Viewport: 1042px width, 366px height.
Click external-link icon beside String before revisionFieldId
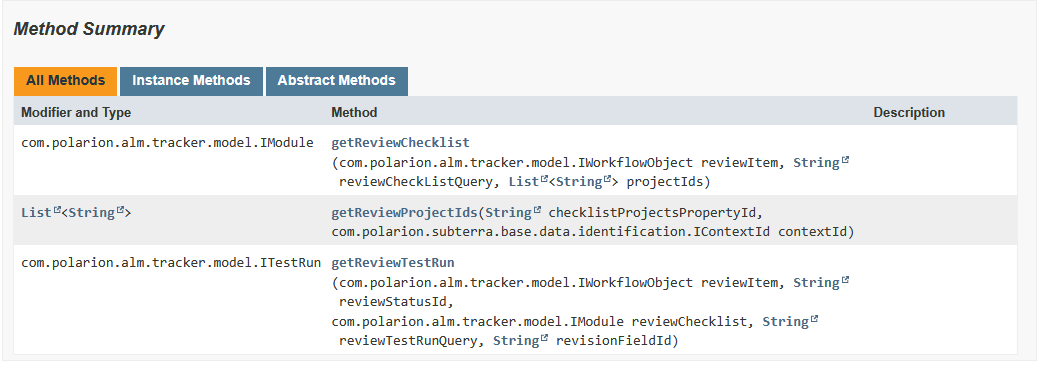pyautogui.click(x=544, y=338)
